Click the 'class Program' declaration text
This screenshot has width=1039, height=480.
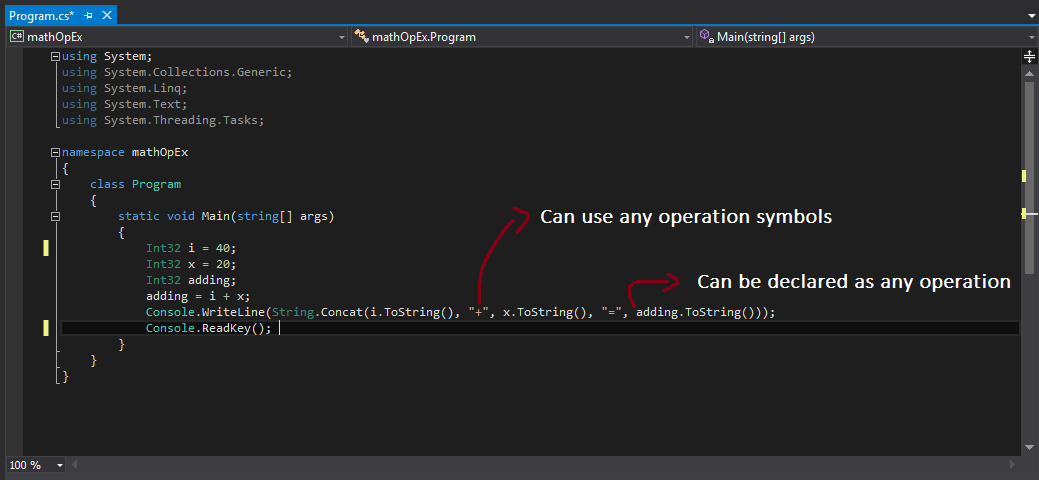[x=135, y=184]
